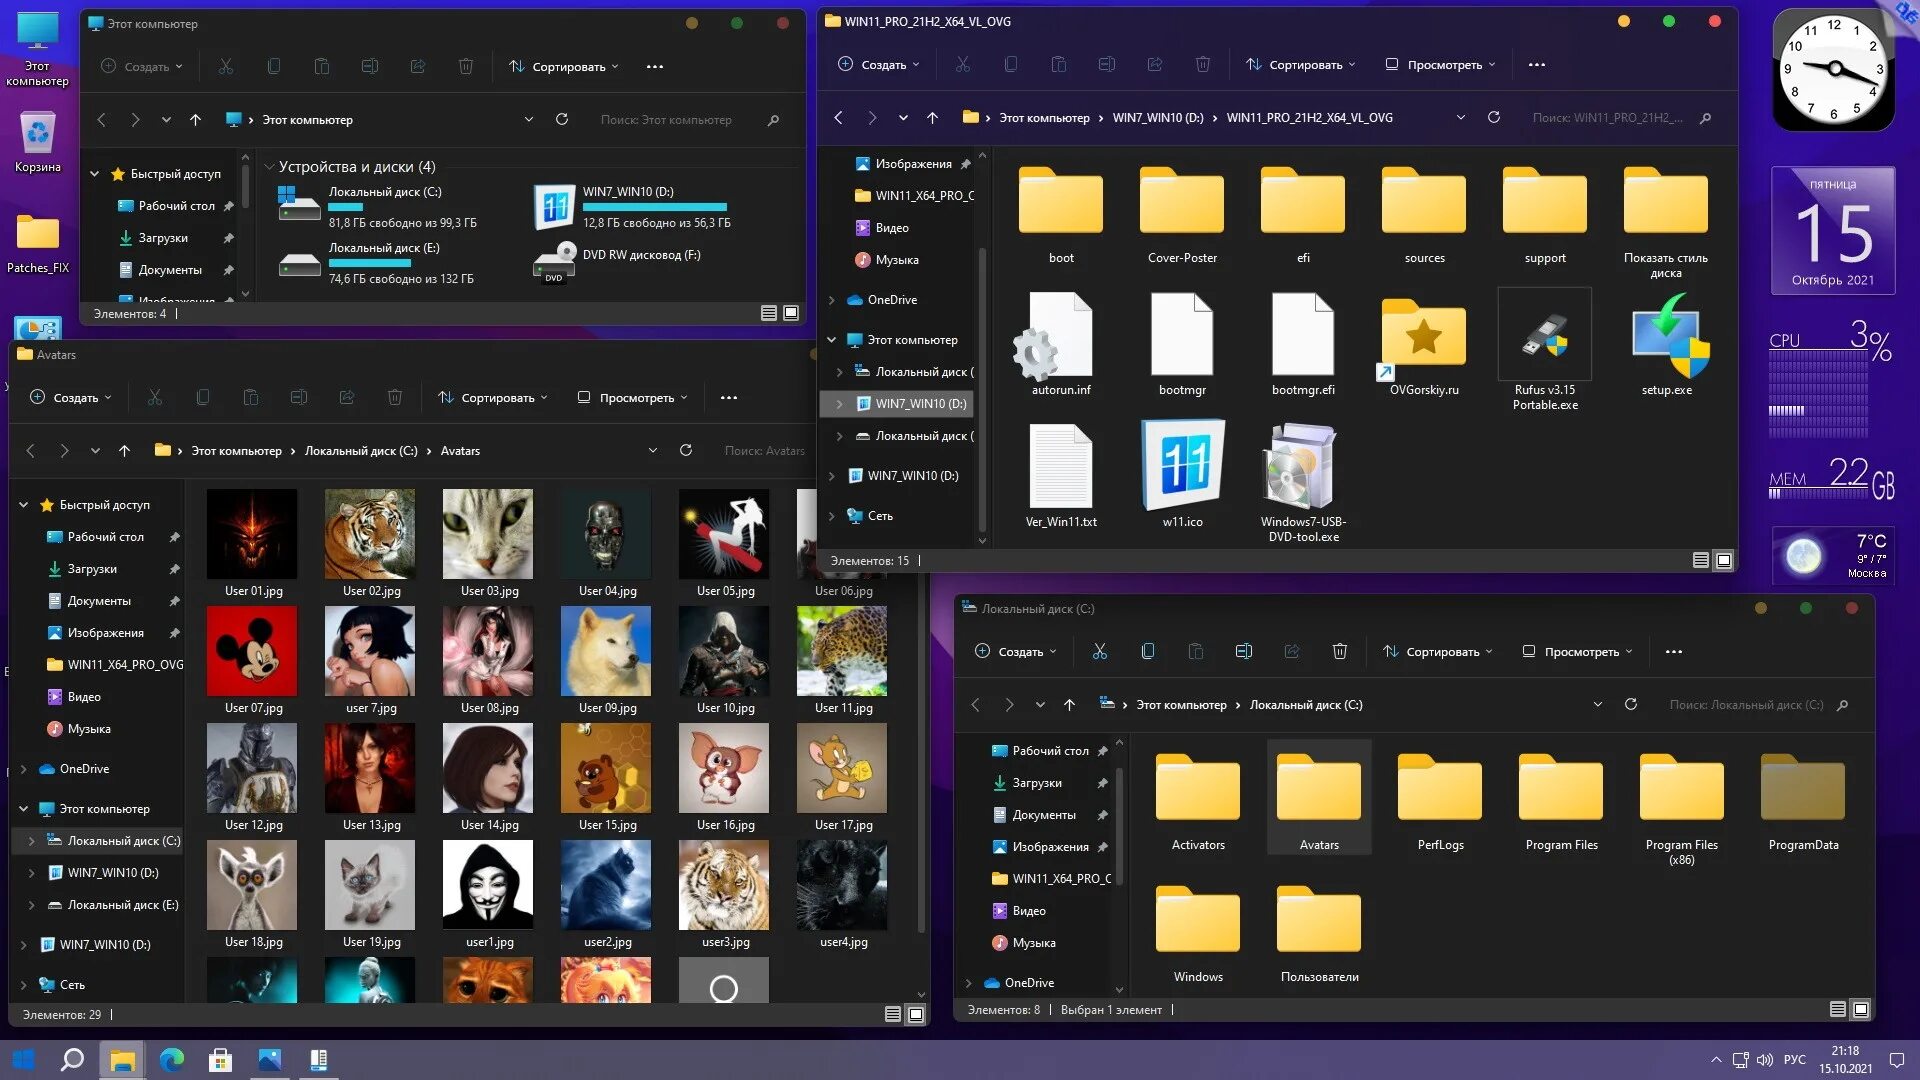Viewport: 1920px width, 1080px height.
Task: Collapse Этот компьютер in Avatars sidebar
Action: (23, 809)
